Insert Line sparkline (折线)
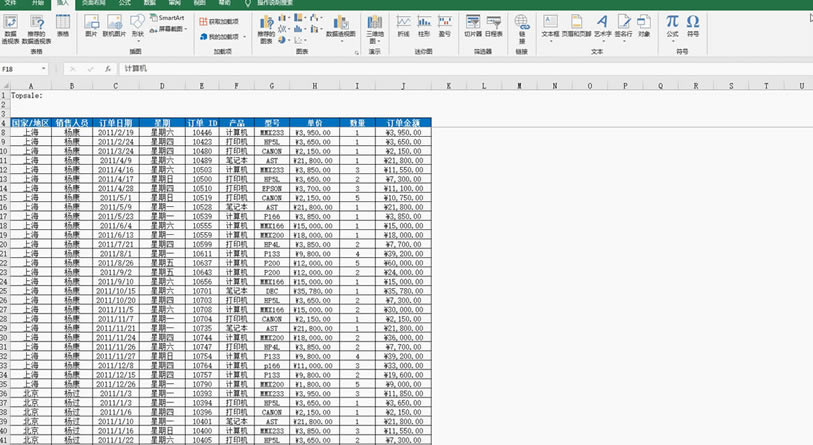Screen dimensions: 813x445 pyautogui.click(x=403, y=26)
